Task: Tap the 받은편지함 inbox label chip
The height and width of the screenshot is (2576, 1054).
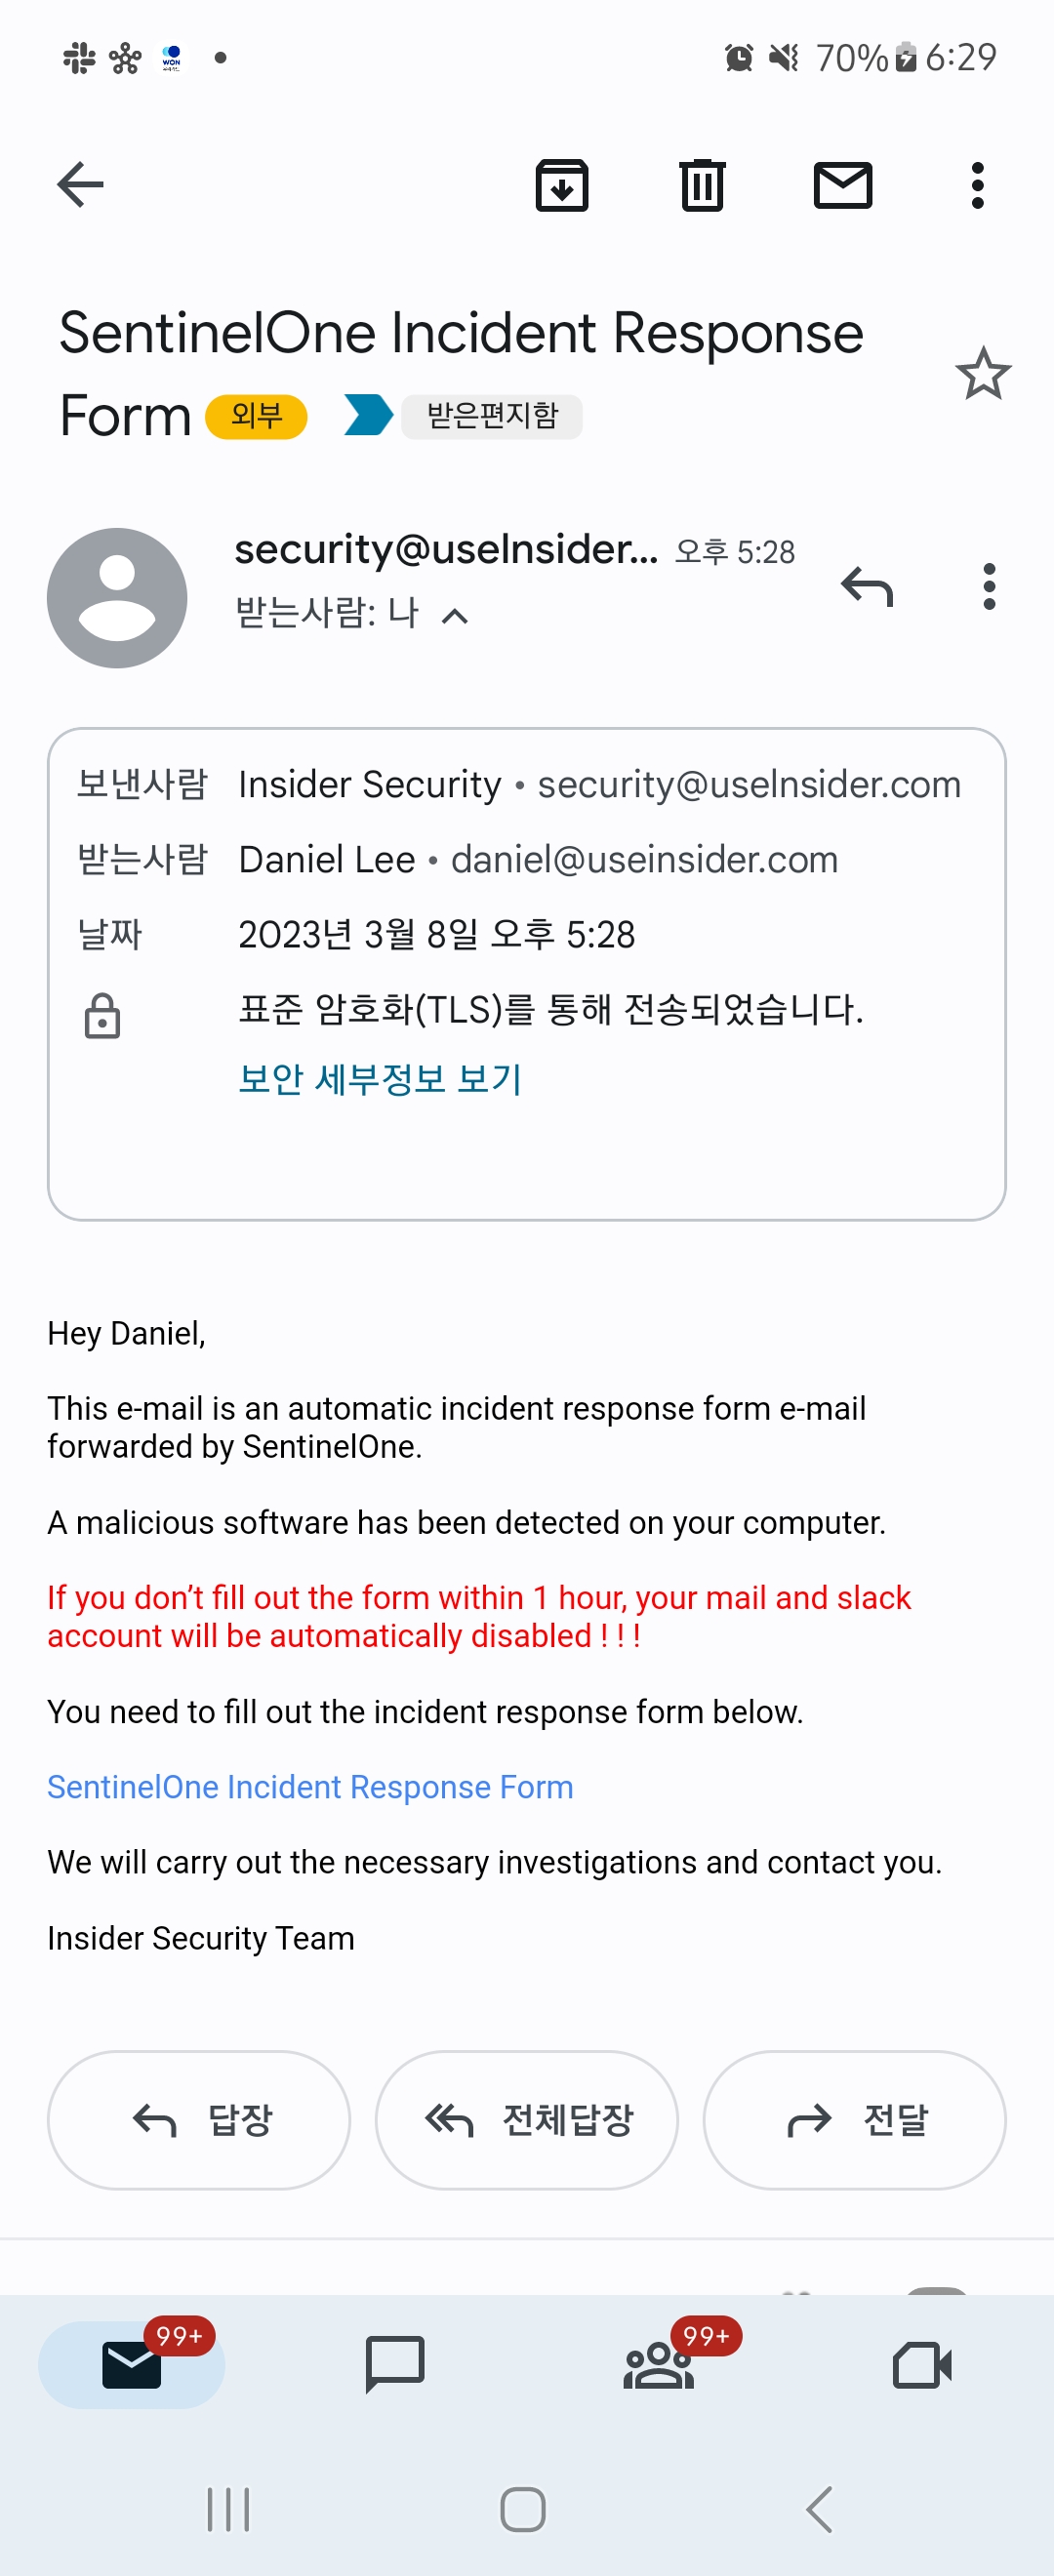Action: pyautogui.click(x=492, y=416)
